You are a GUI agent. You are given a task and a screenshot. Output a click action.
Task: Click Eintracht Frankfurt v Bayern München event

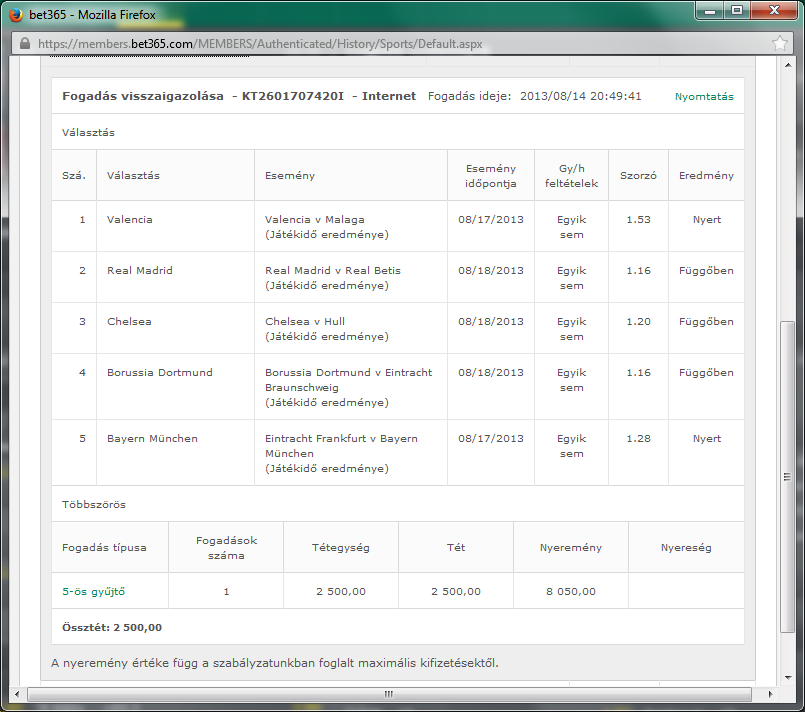click(x=341, y=446)
